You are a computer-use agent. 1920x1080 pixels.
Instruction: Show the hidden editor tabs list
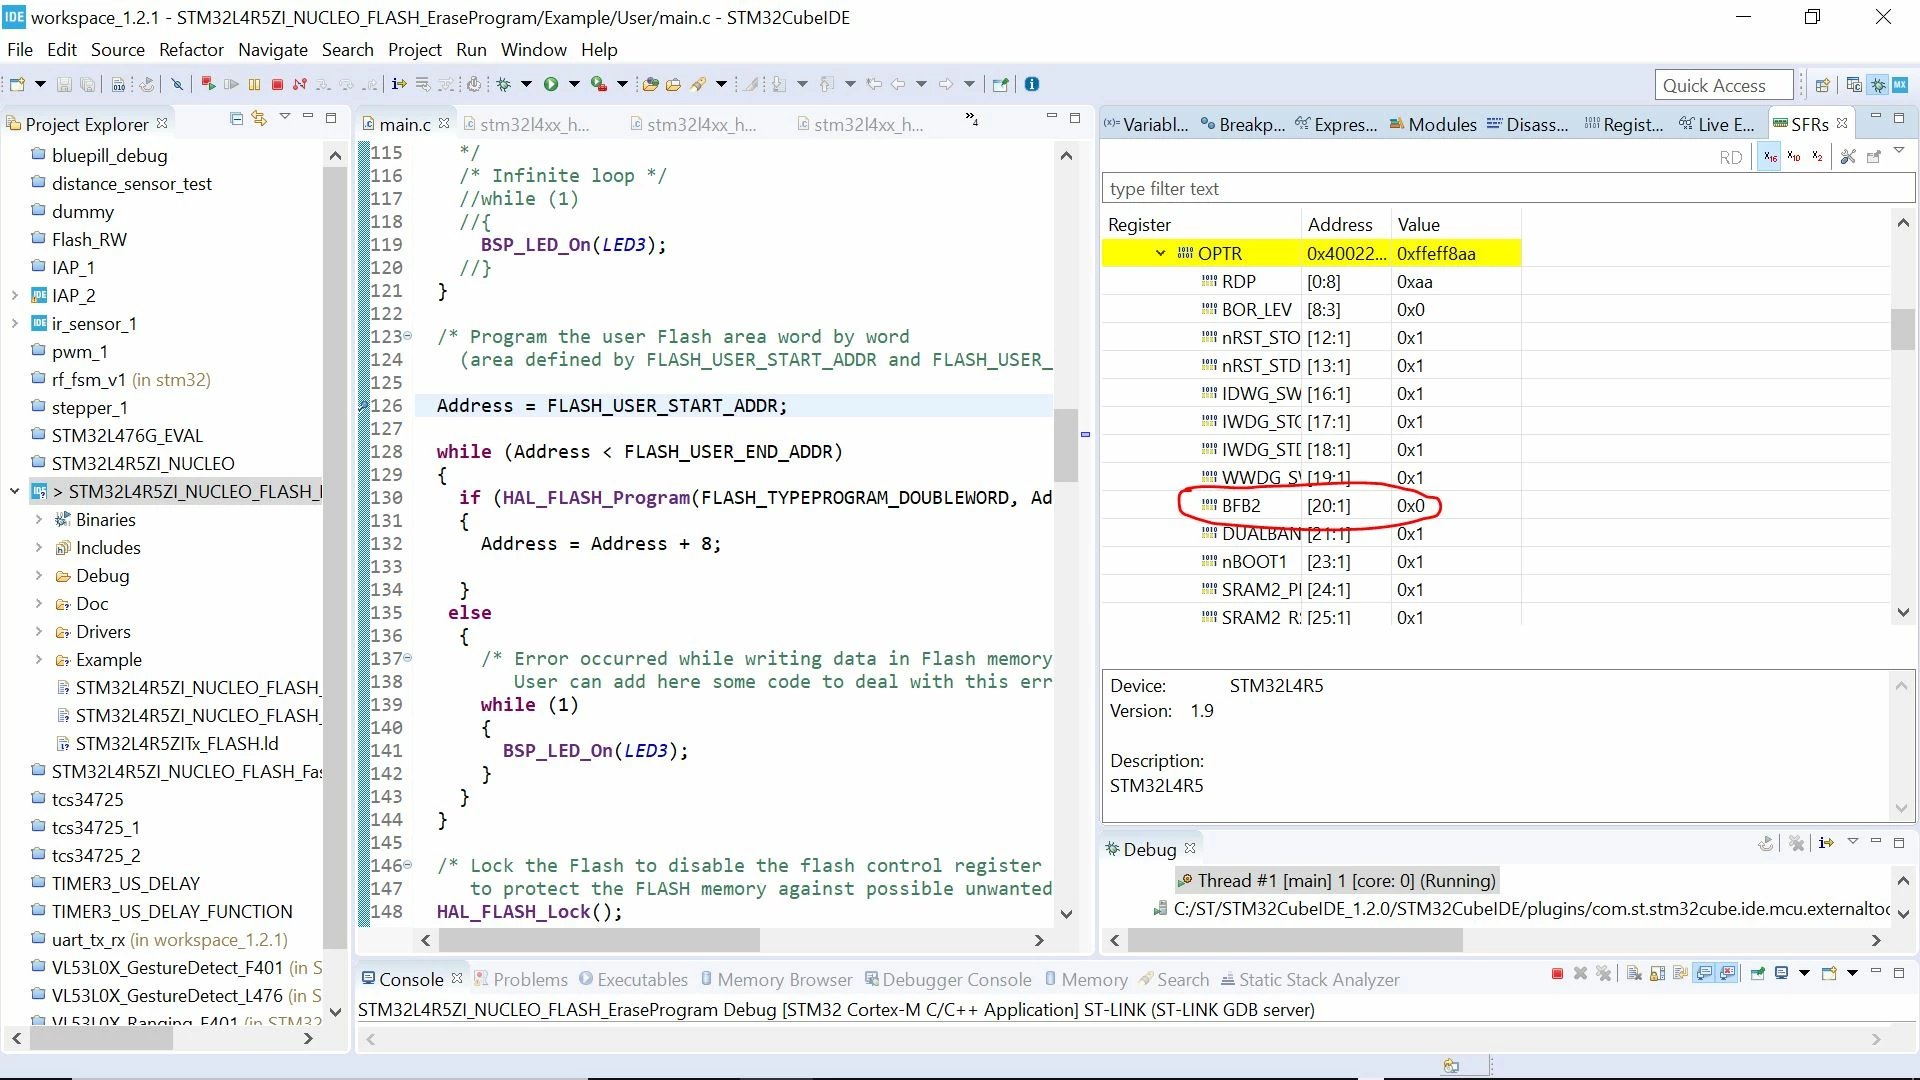point(971,120)
